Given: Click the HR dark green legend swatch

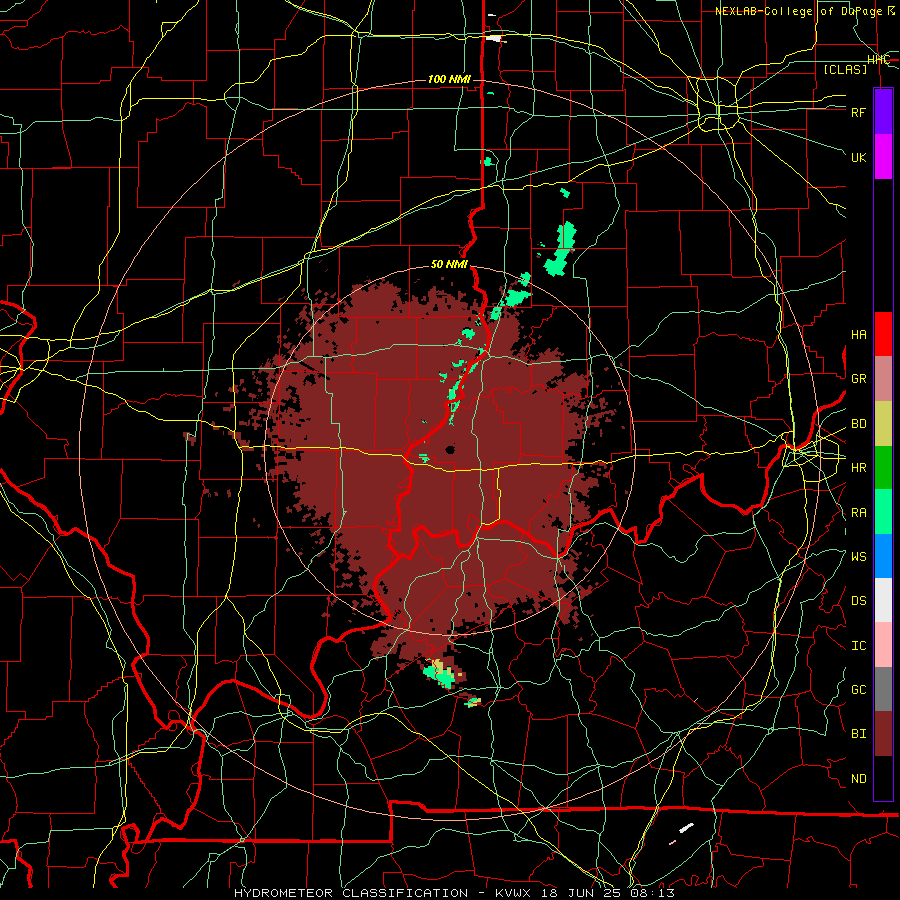Looking at the screenshot, I should tap(883, 468).
